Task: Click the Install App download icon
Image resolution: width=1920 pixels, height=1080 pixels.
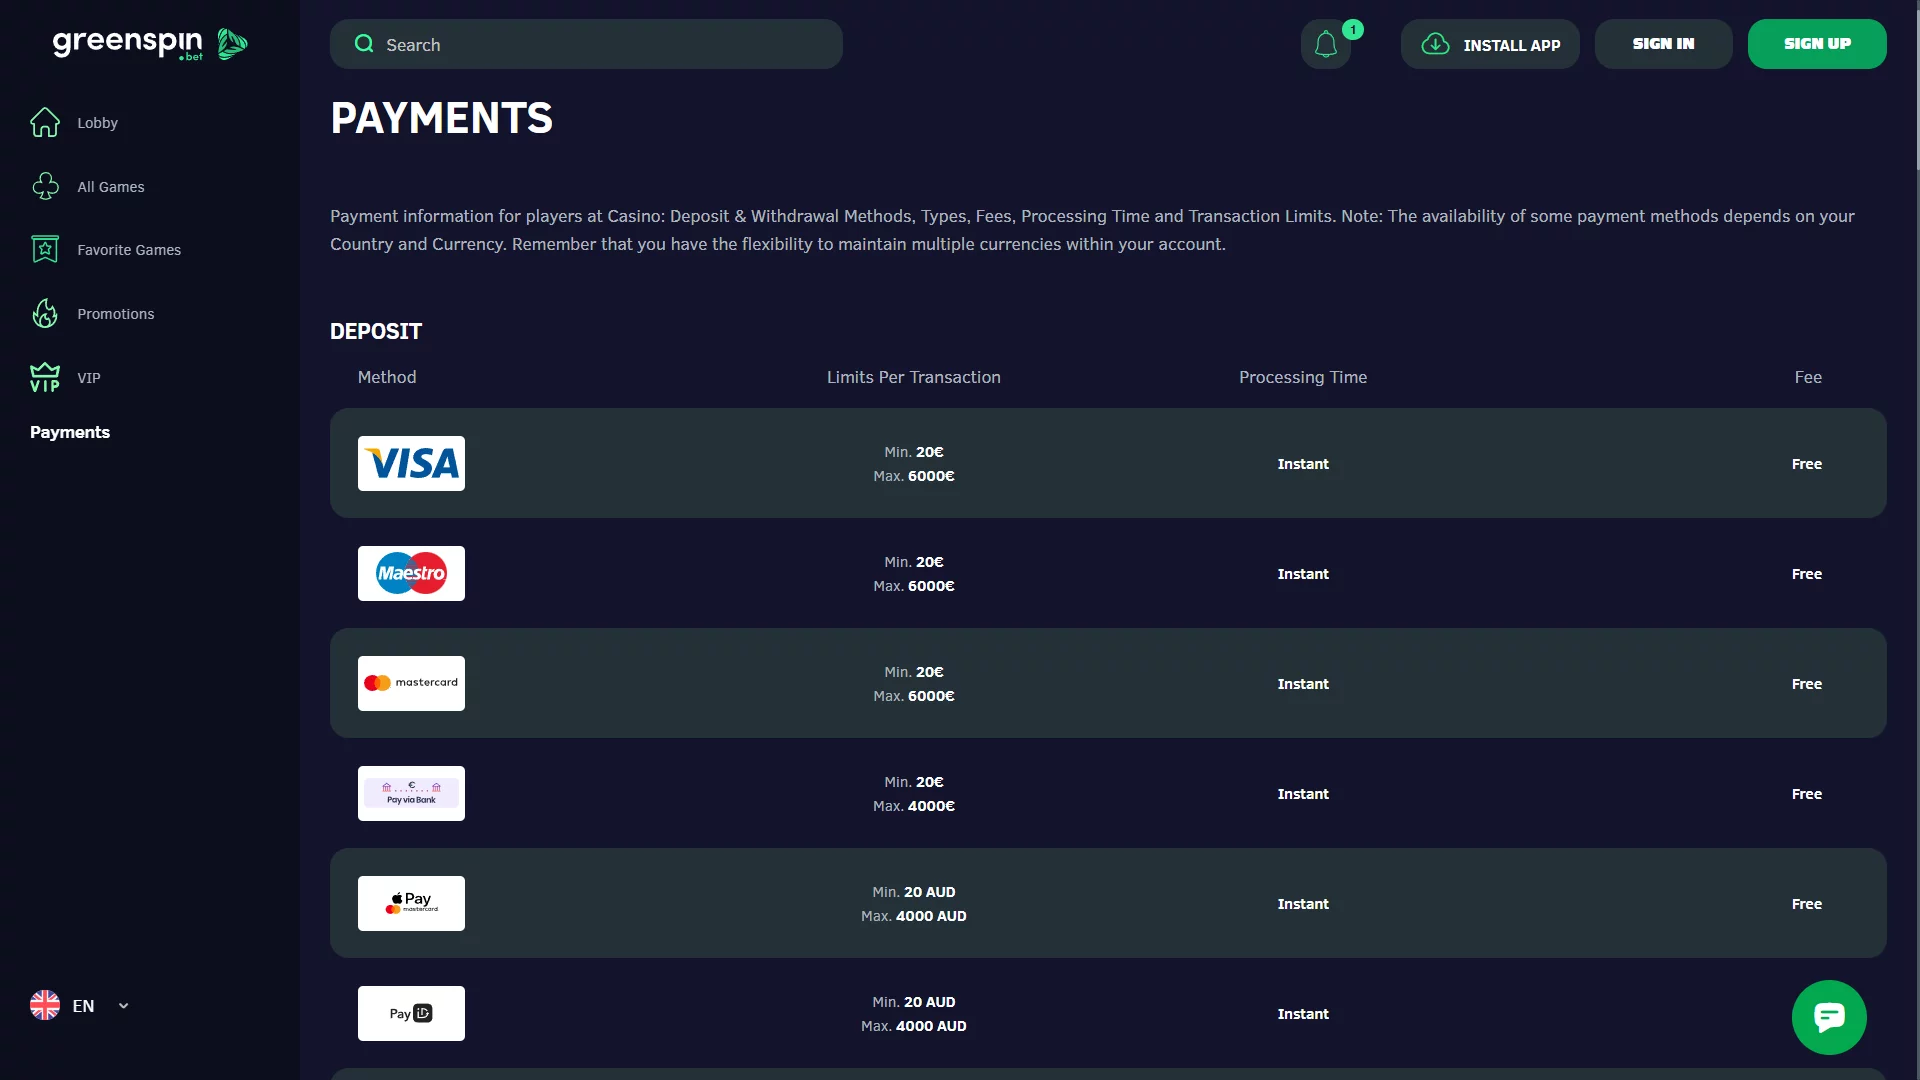Action: point(1435,44)
